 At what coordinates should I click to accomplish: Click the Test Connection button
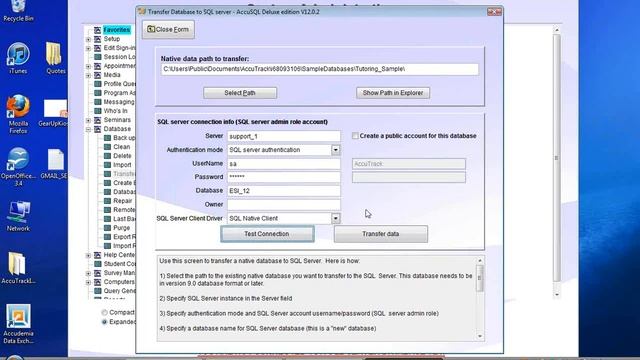[267, 234]
